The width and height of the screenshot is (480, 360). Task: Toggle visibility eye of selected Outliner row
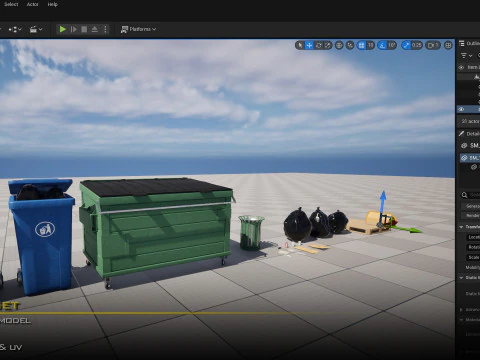pos(461,109)
